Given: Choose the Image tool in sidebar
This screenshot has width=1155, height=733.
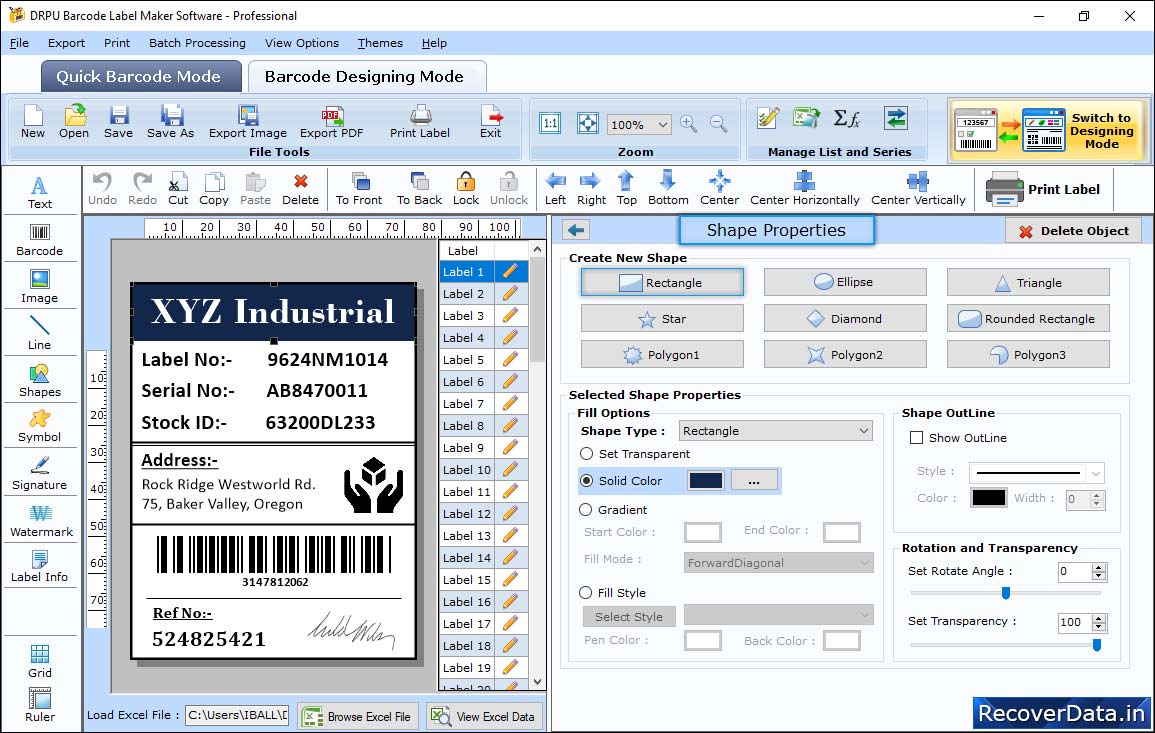Looking at the screenshot, I should click(x=40, y=287).
